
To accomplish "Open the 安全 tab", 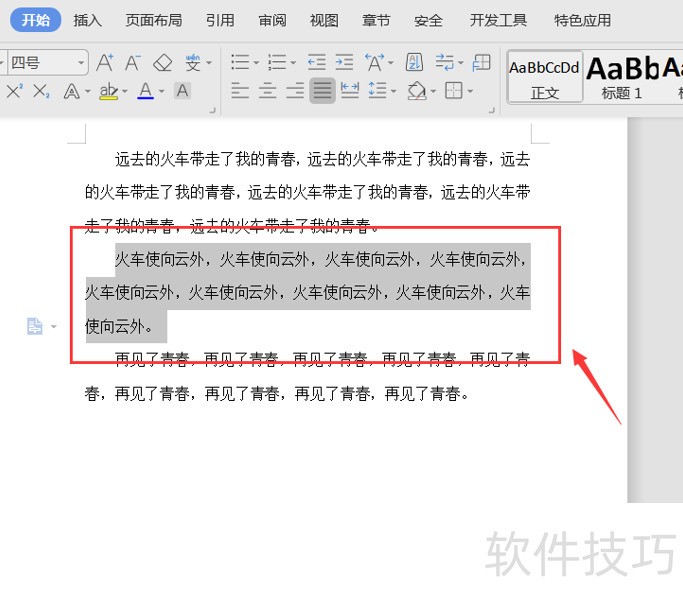I will pyautogui.click(x=428, y=20).
